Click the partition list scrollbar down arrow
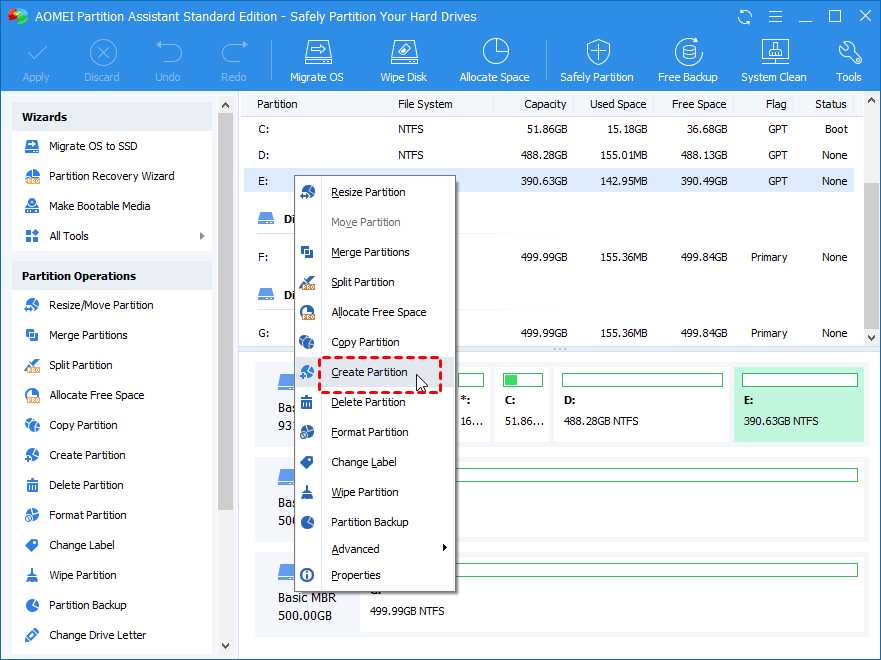Viewport: 881px width, 660px height. click(871, 338)
